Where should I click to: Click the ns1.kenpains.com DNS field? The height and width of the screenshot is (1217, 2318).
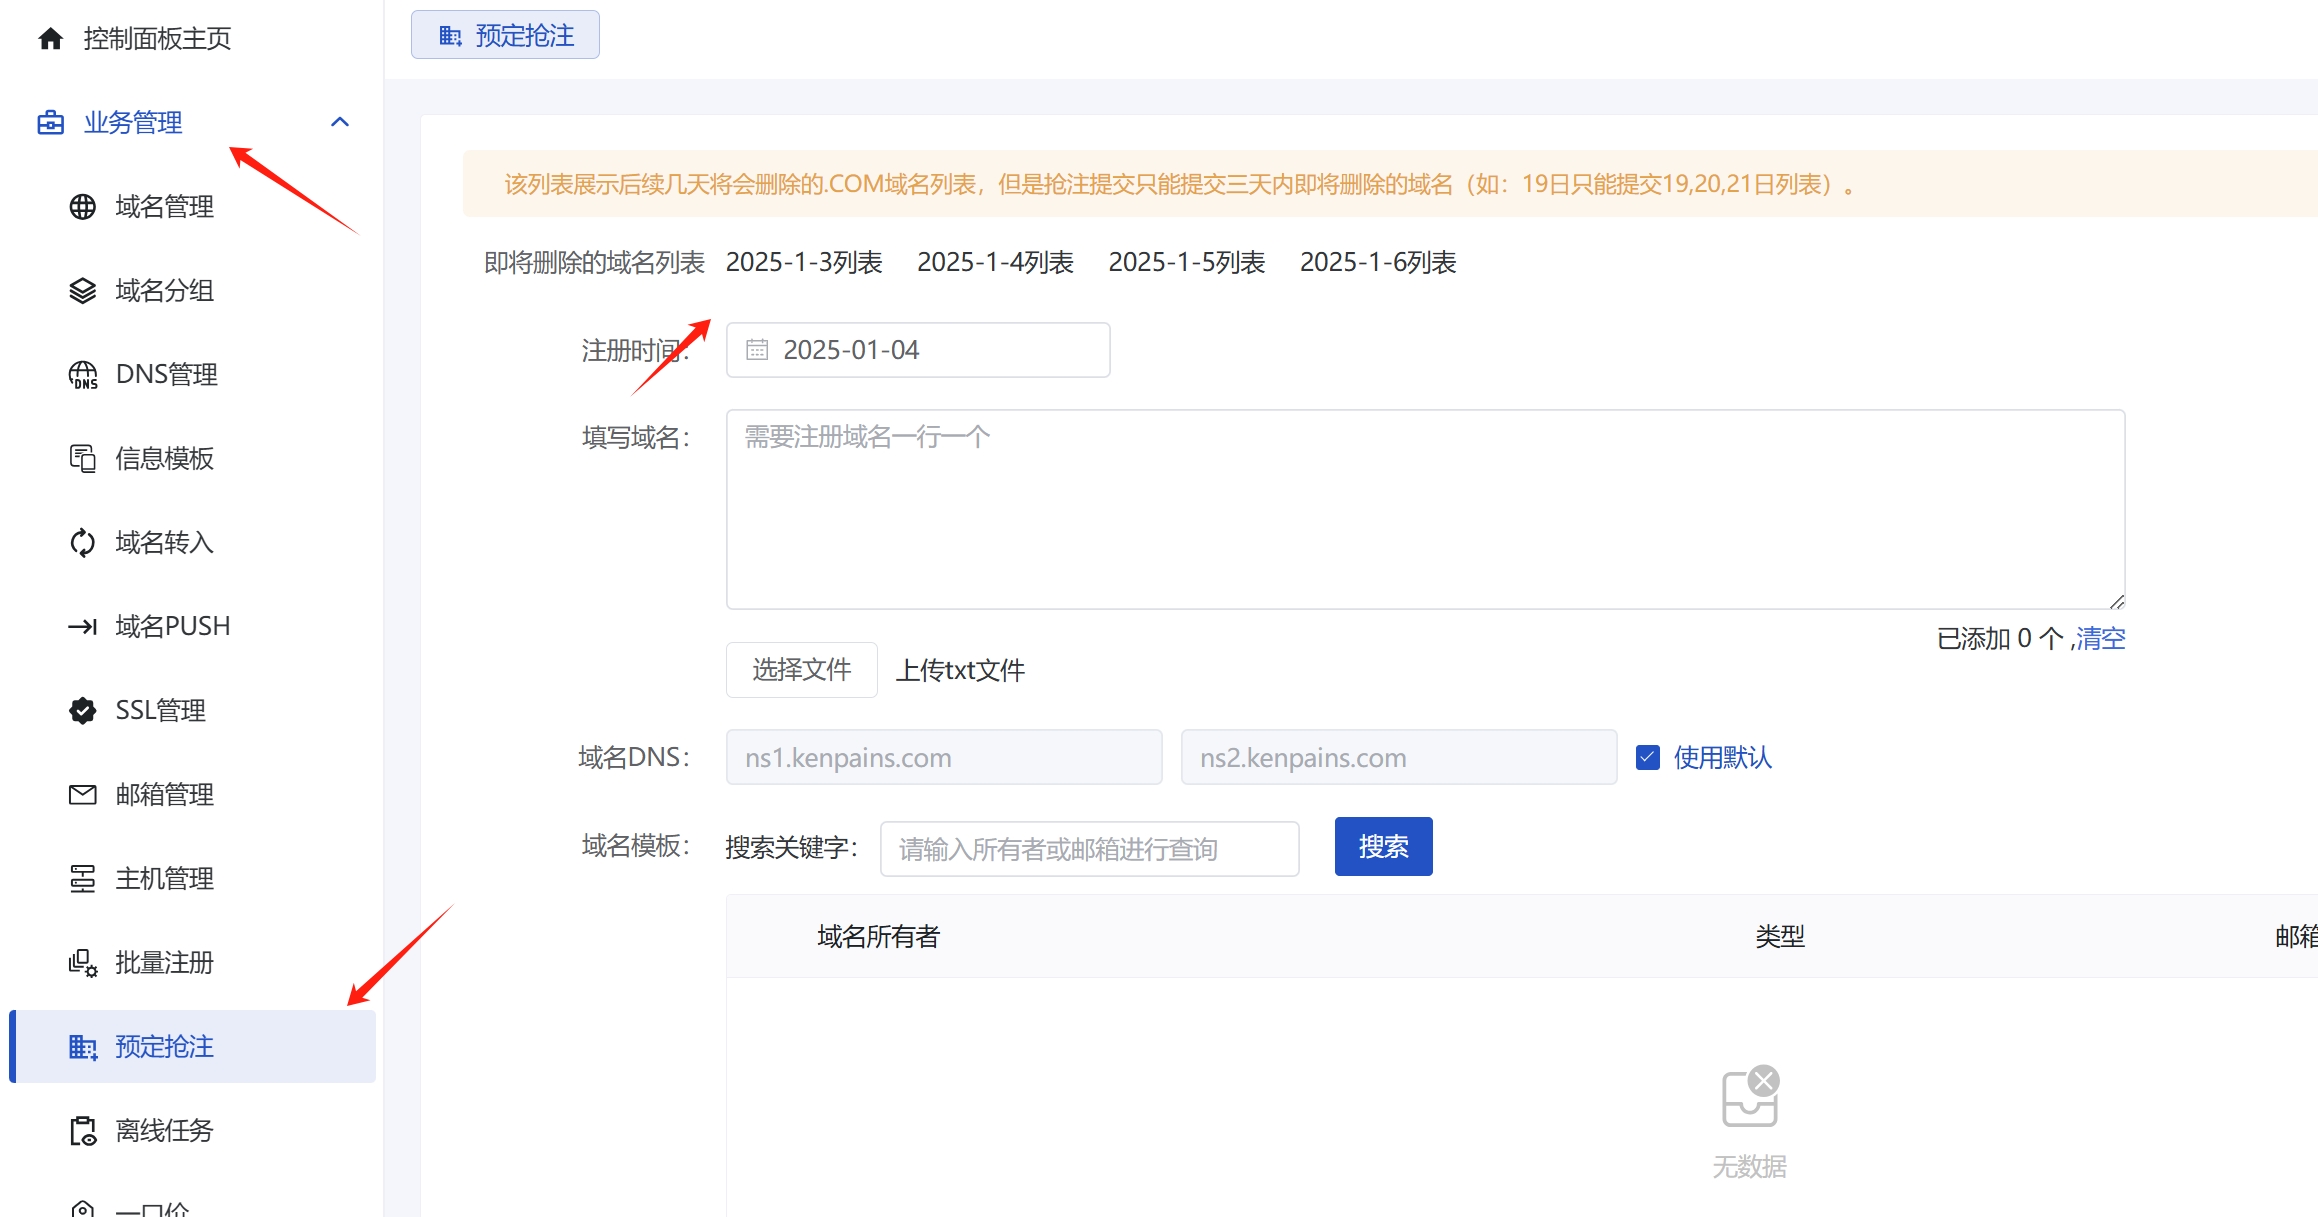pos(944,758)
